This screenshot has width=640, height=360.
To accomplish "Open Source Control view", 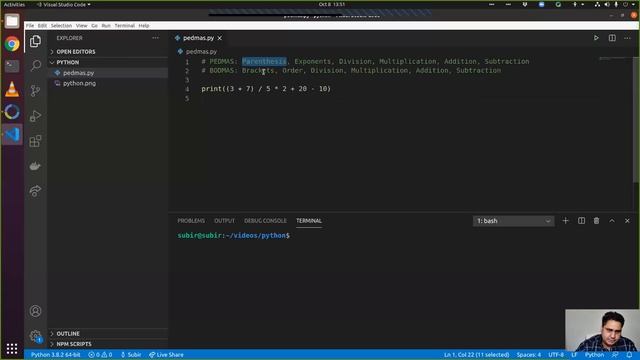I will [36, 91].
